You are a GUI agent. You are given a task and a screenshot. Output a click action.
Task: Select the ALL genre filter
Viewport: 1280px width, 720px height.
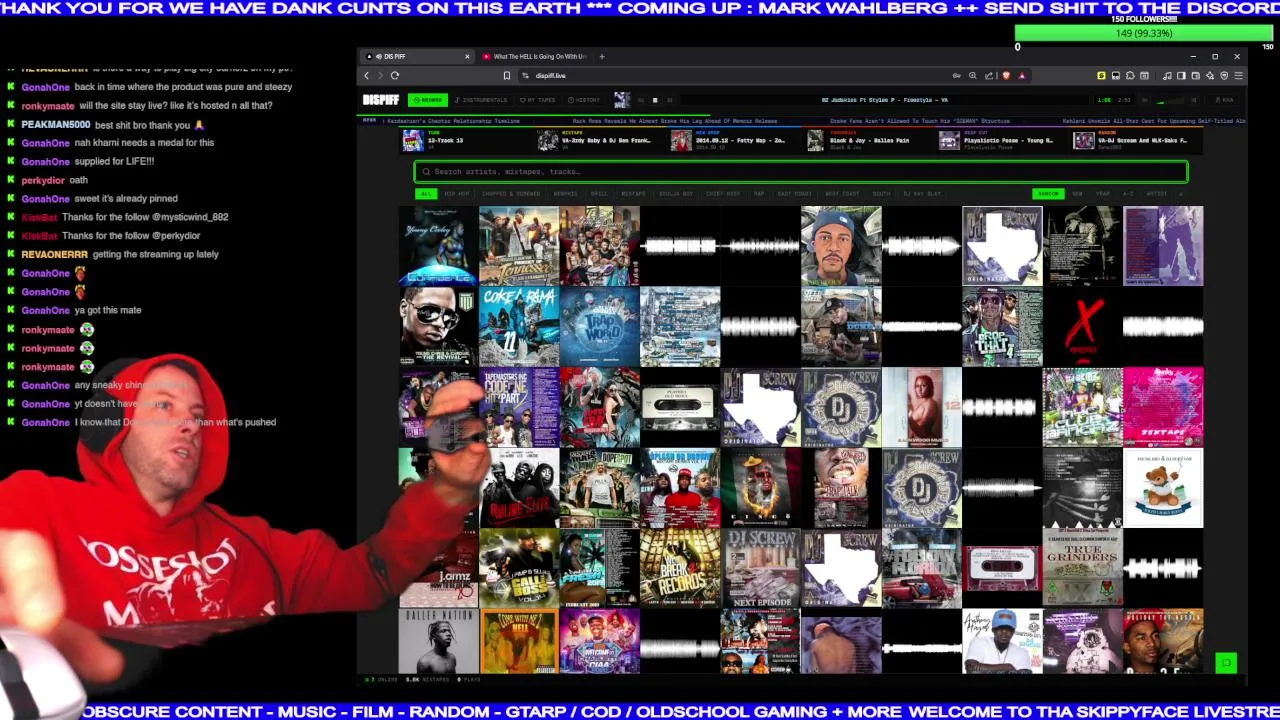click(426, 194)
